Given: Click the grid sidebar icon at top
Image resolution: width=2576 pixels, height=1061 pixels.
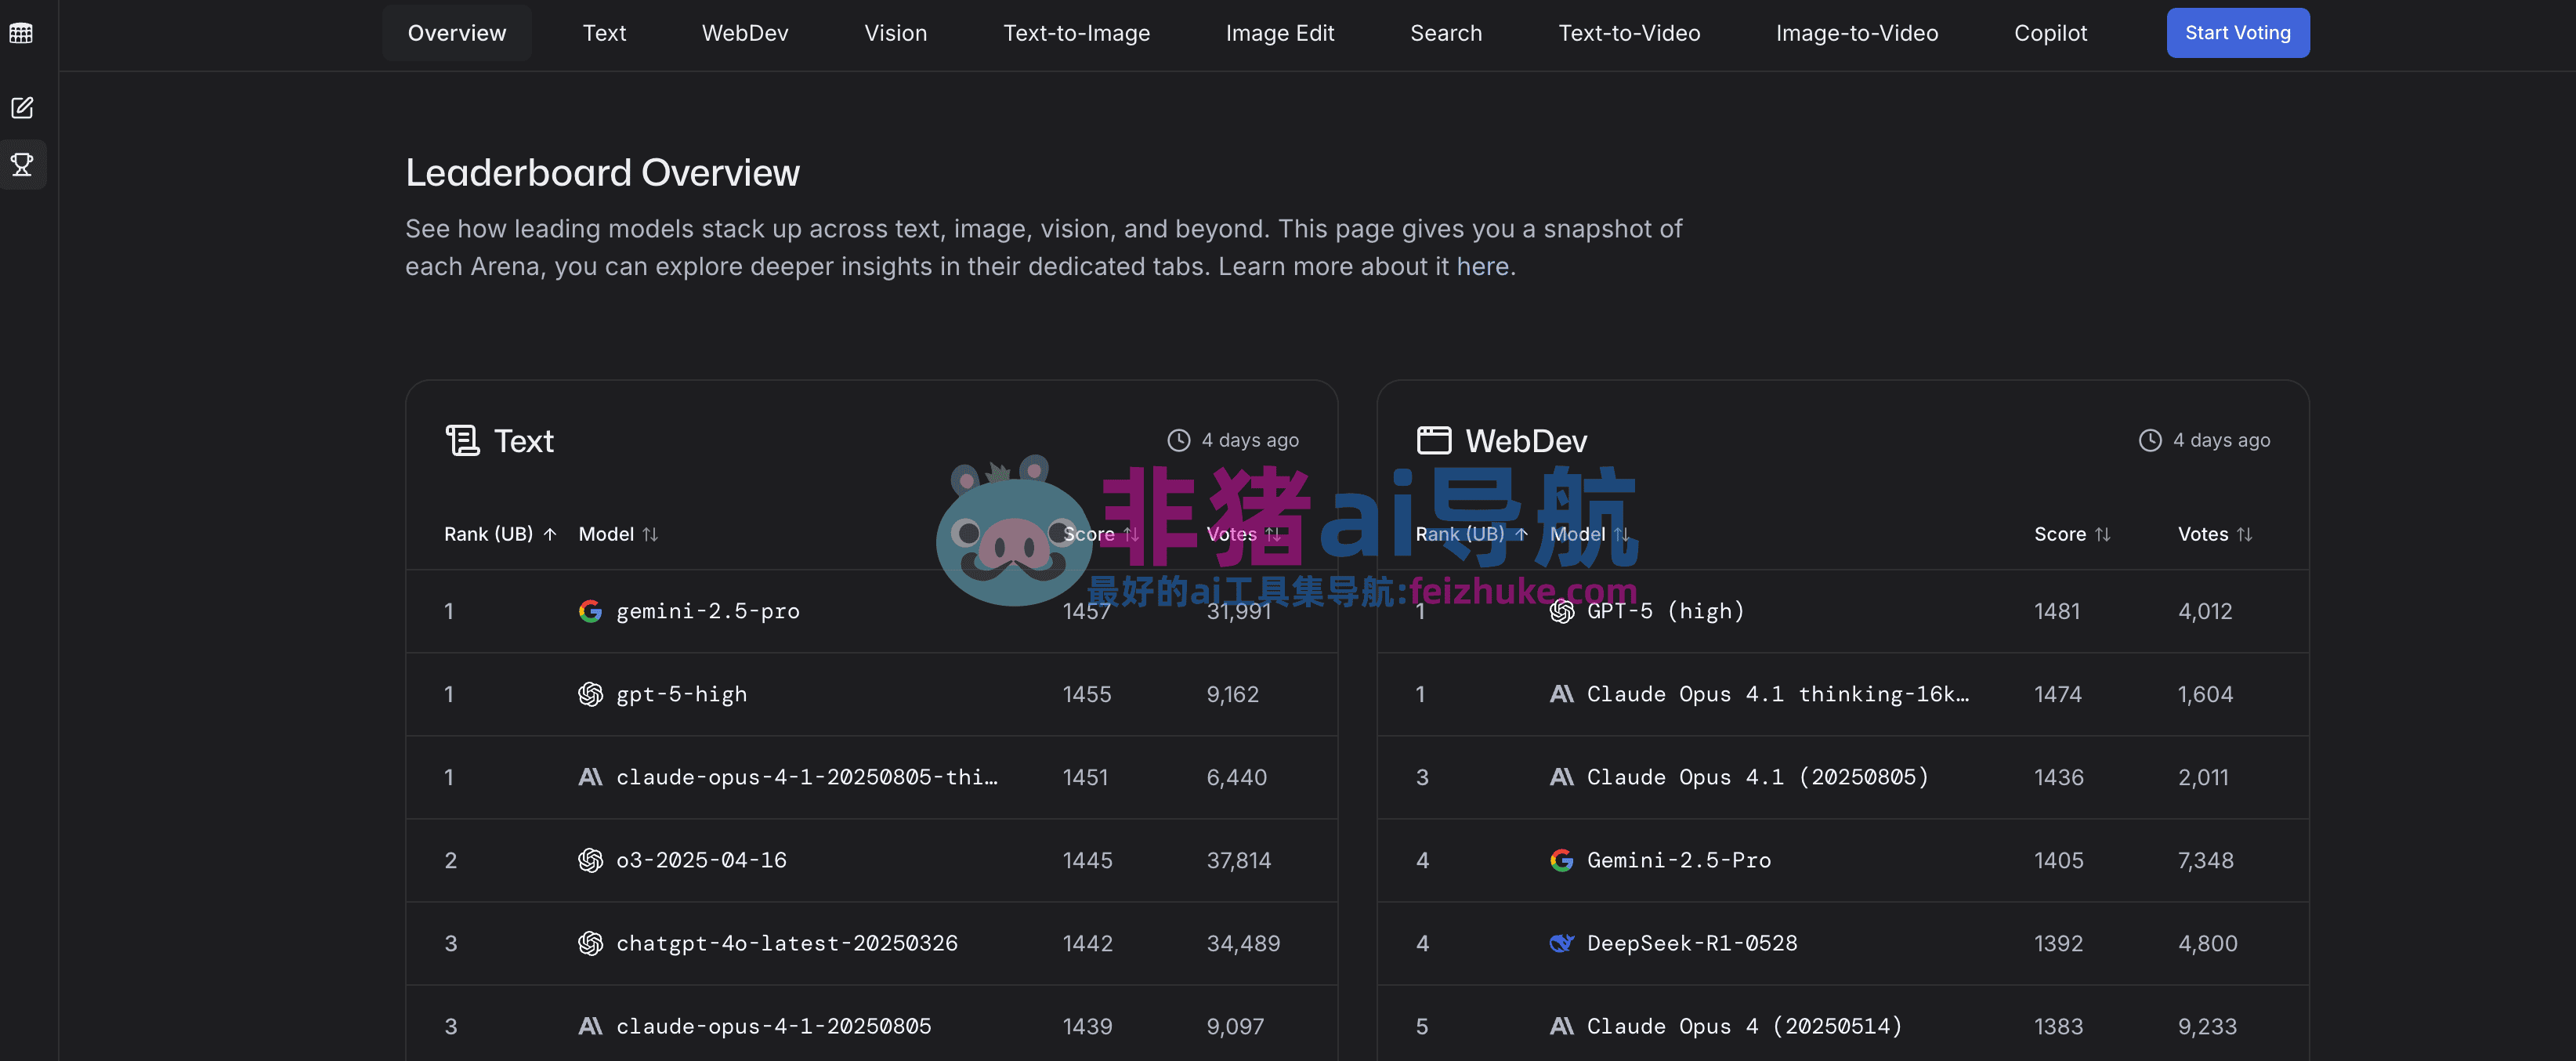Looking at the screenshot, I should (x=21, y=33).
